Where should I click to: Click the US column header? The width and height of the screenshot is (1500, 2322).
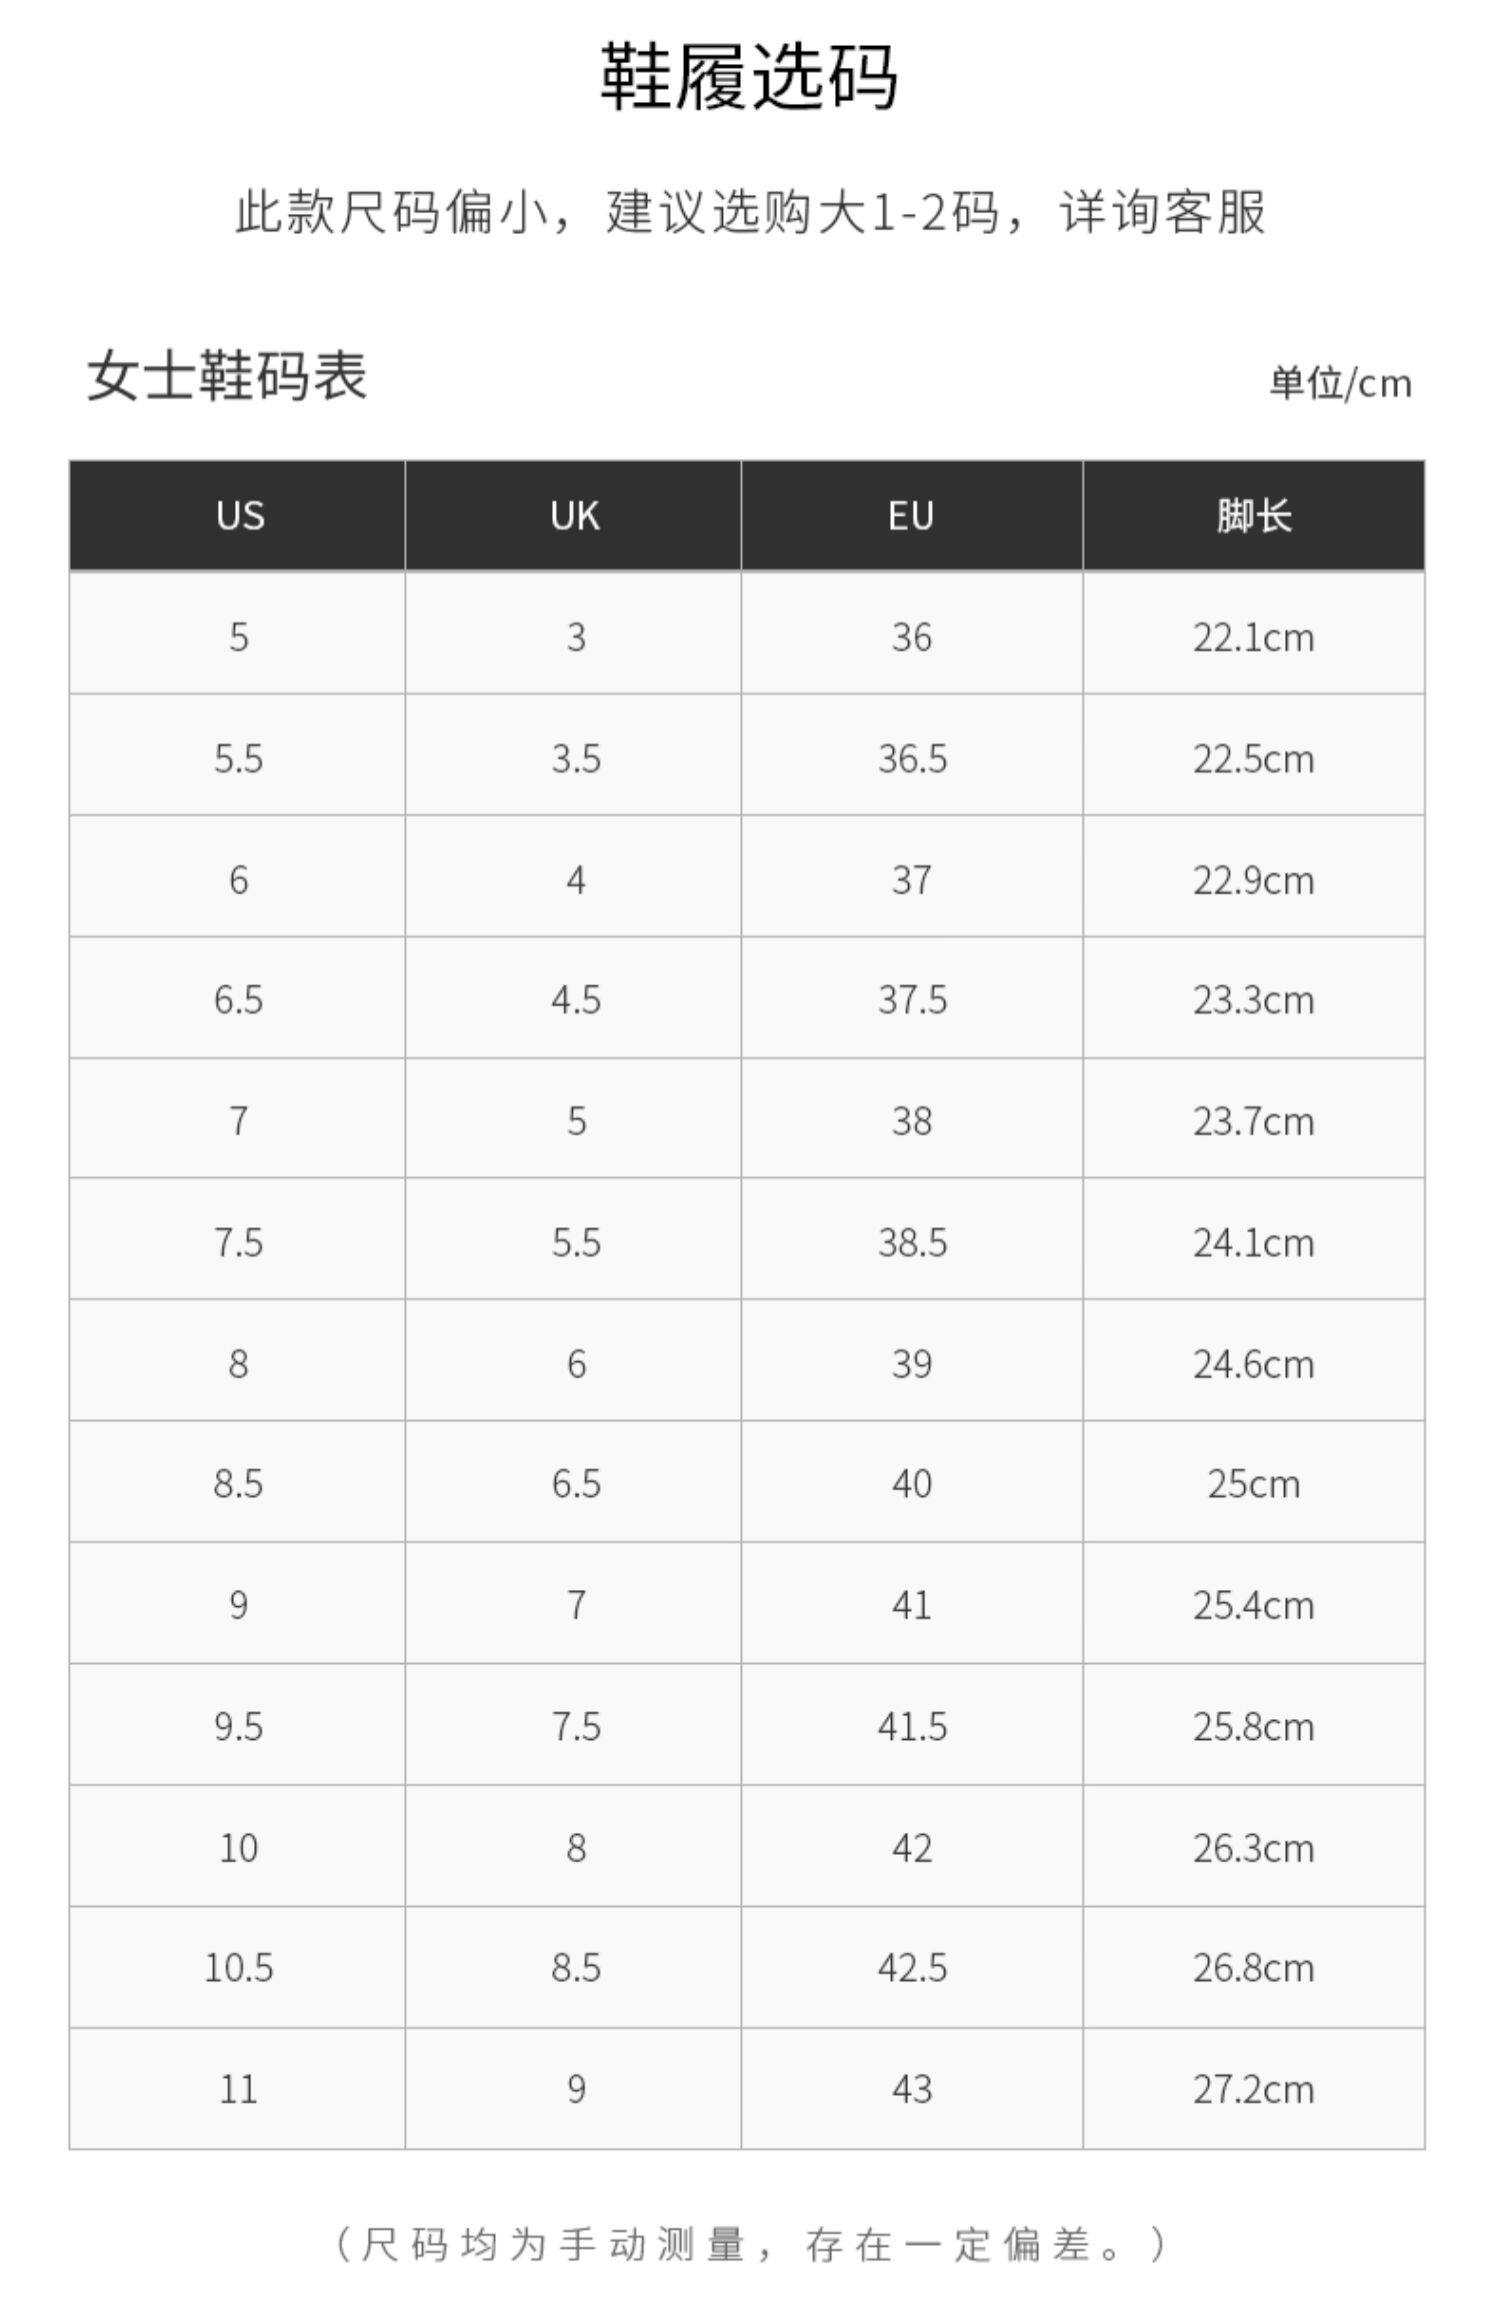point(239,516)
